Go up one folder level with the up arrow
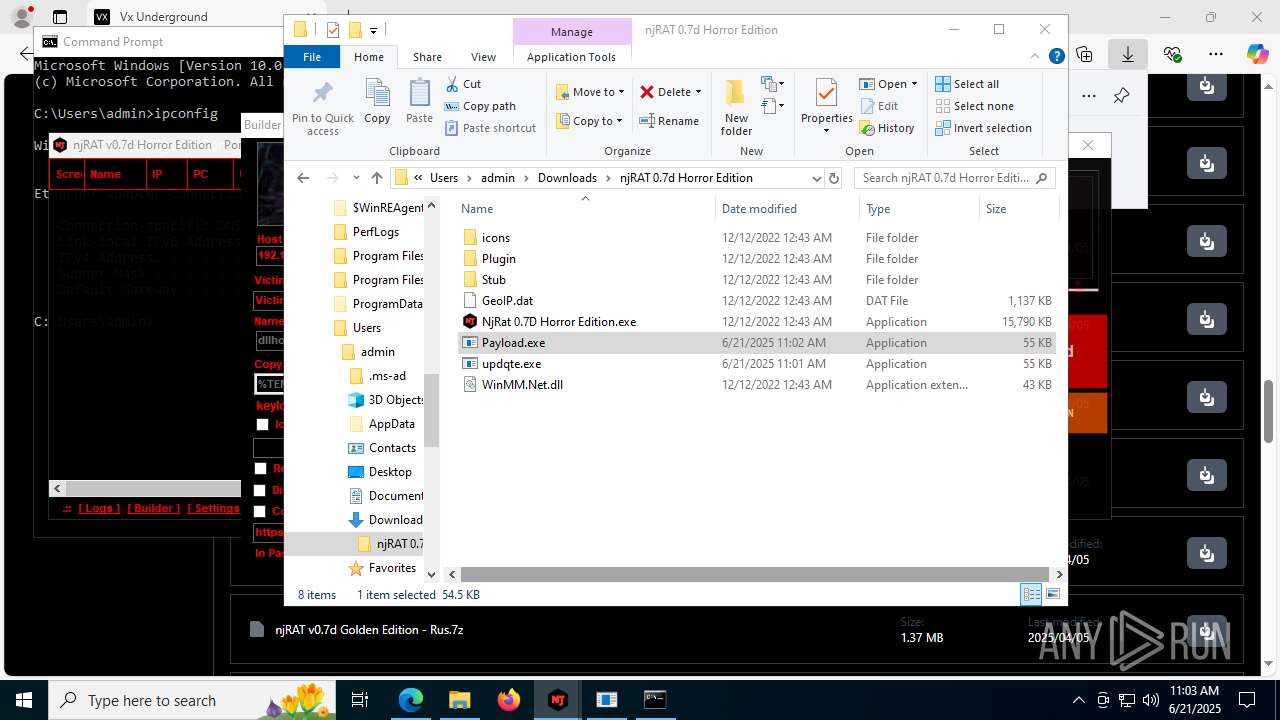 (x=376, y=178)
